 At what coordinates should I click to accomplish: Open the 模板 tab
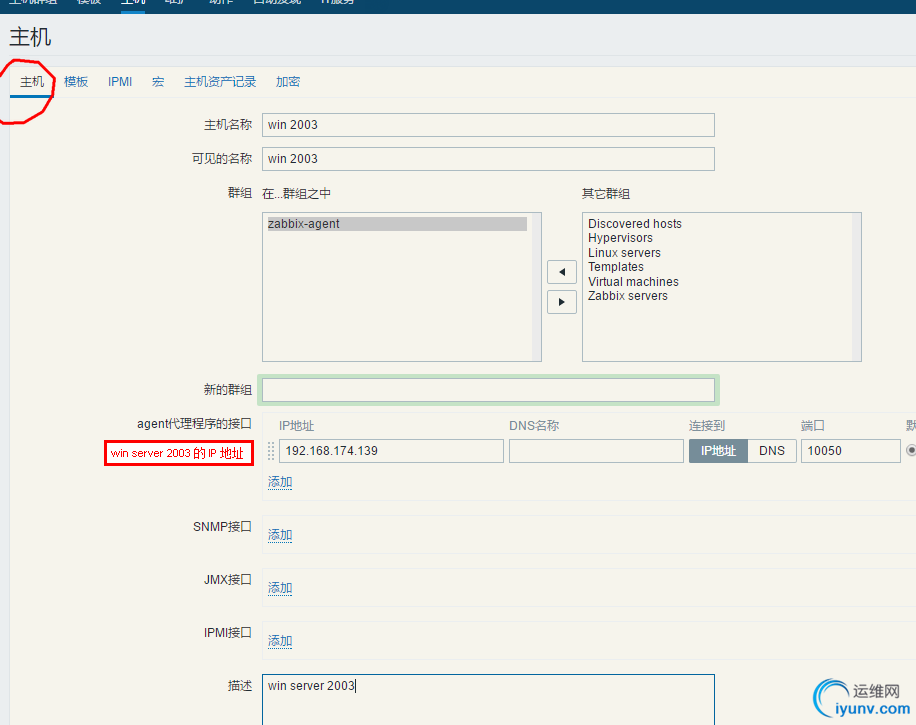[x=76, y=82]
